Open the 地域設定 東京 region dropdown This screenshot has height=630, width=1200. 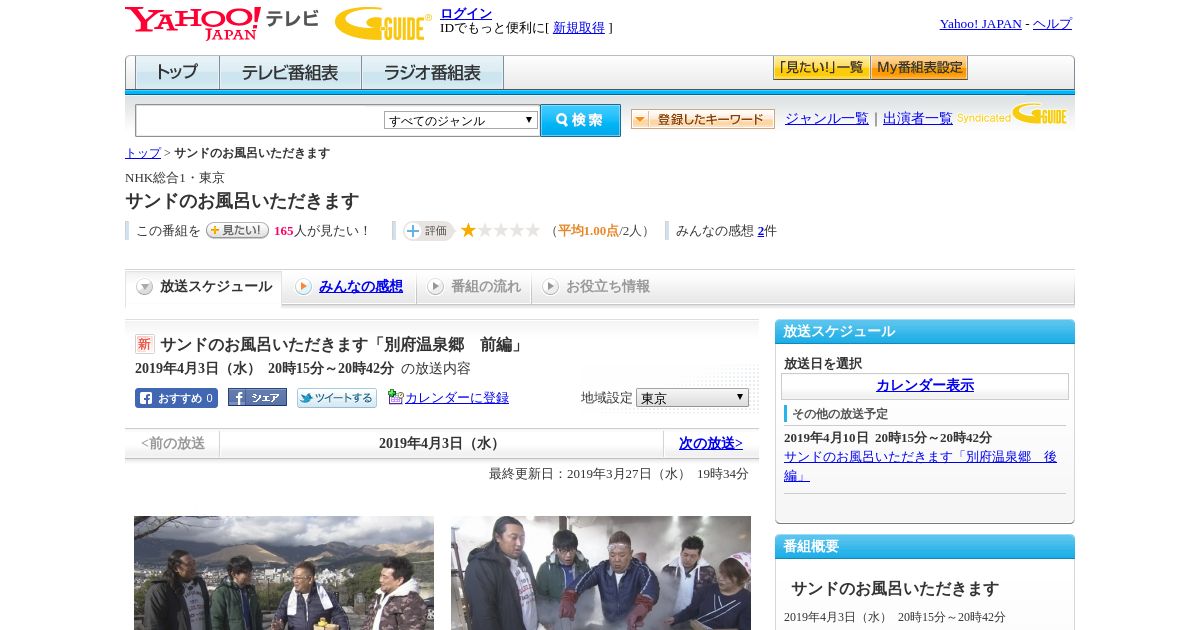692,397
